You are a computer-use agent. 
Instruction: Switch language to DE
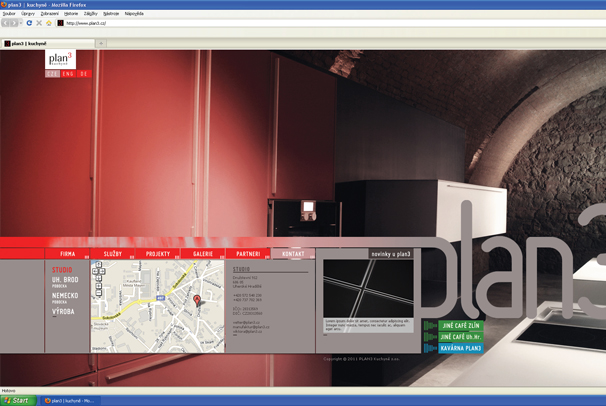coord(83,74)
